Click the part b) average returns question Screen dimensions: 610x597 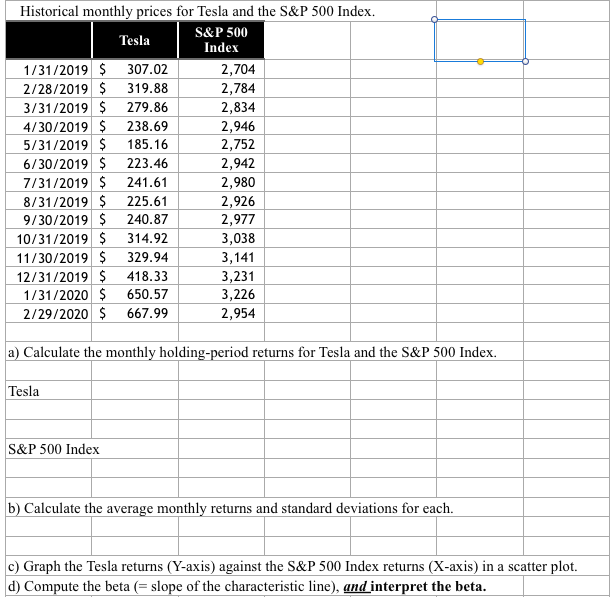tap(231, 508)
